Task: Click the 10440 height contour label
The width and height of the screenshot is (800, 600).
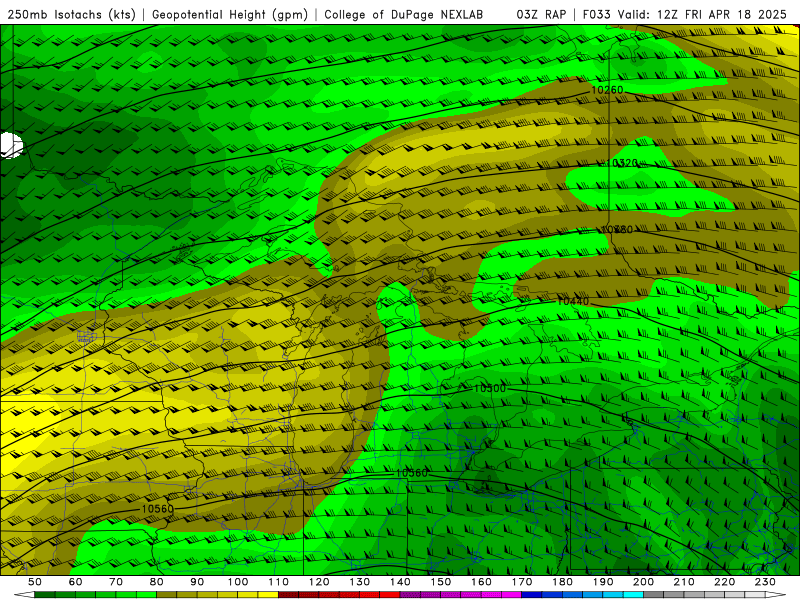Action: click(572, 301)
